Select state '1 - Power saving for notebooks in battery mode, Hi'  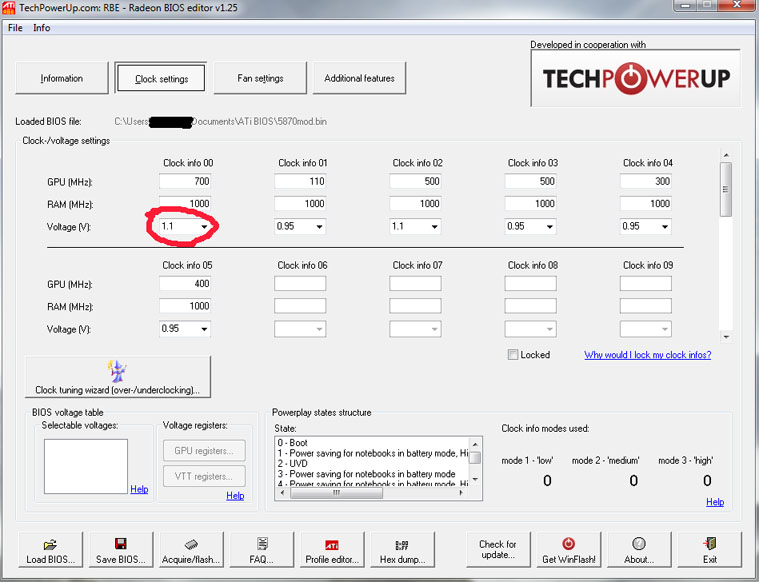[372, 453]
